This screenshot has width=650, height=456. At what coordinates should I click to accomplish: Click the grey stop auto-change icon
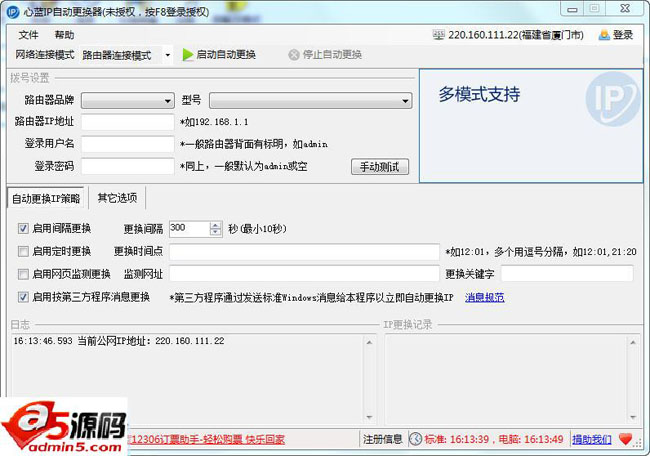point(293,55)
